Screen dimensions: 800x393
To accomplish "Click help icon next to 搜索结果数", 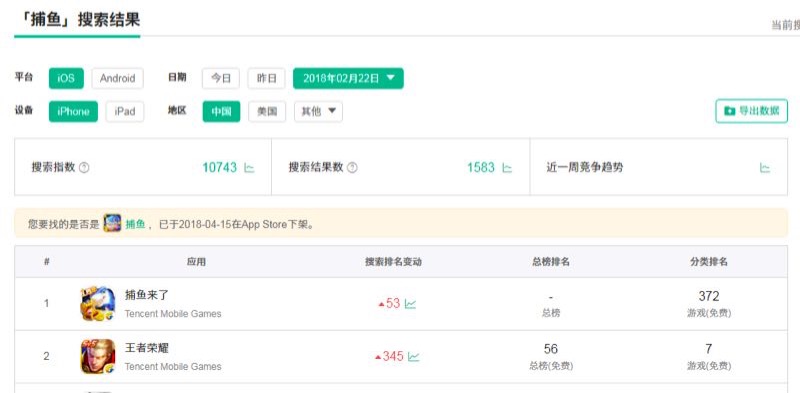I will tap(352, 167).
